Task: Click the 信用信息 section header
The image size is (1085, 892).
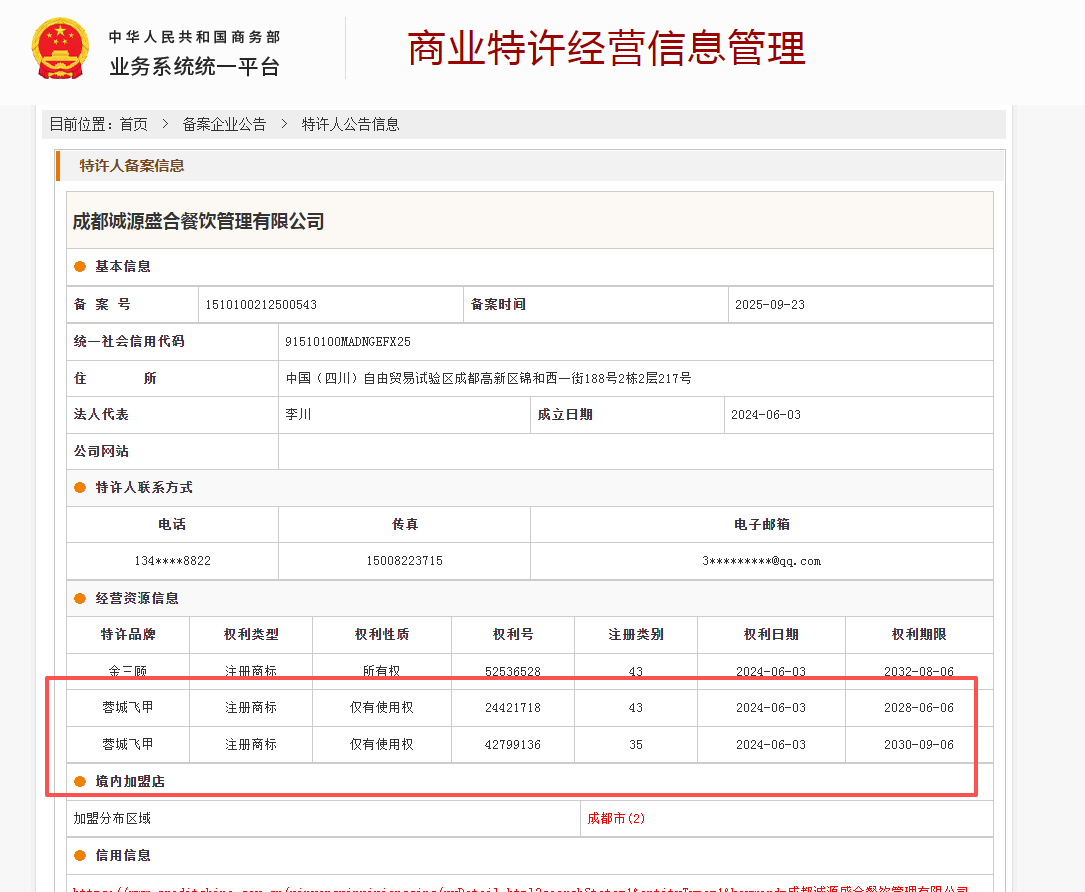Action: 122,855
